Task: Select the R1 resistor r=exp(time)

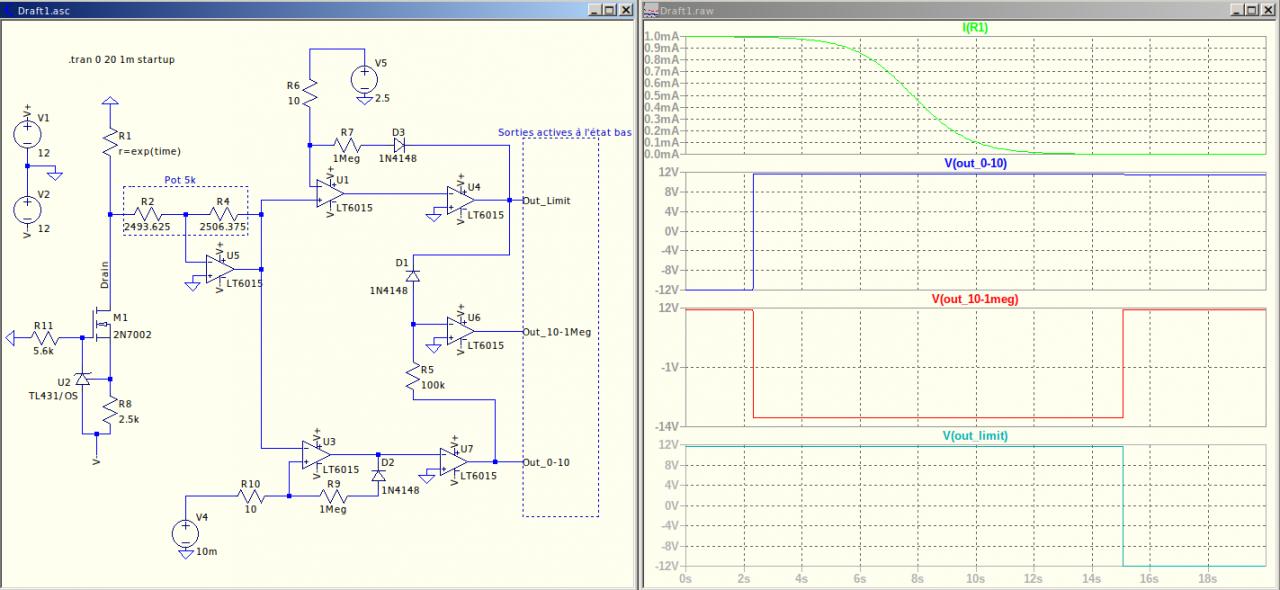Action: [109, 143]
